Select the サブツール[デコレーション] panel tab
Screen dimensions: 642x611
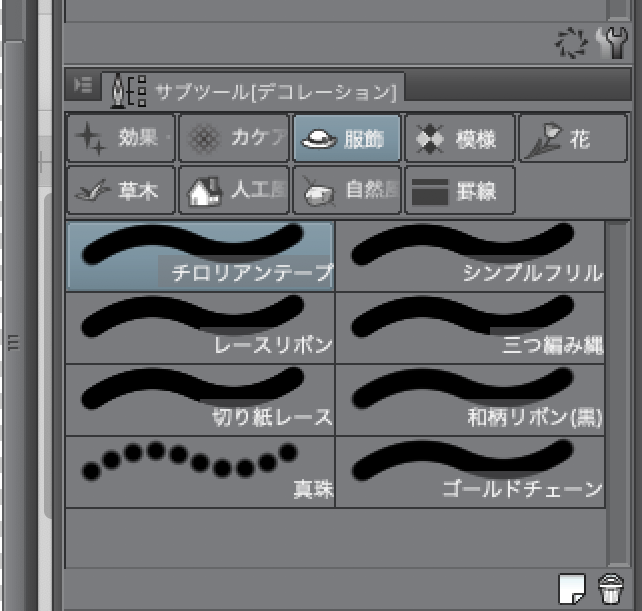tap(255, 89)
